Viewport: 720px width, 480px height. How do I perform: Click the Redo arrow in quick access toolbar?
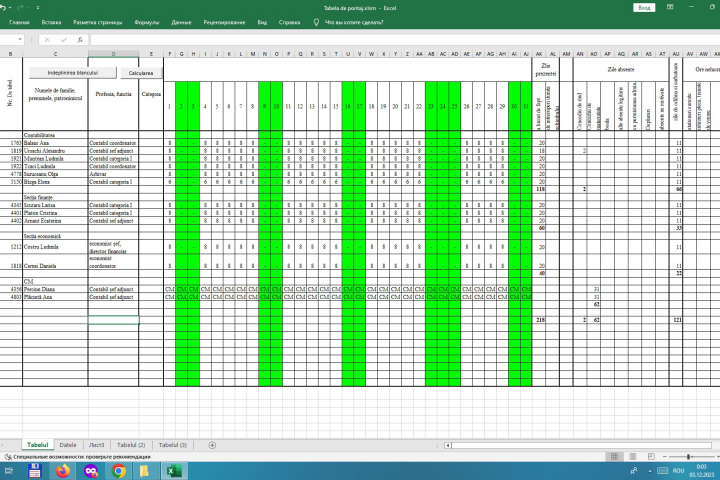(x=20, y=8)
